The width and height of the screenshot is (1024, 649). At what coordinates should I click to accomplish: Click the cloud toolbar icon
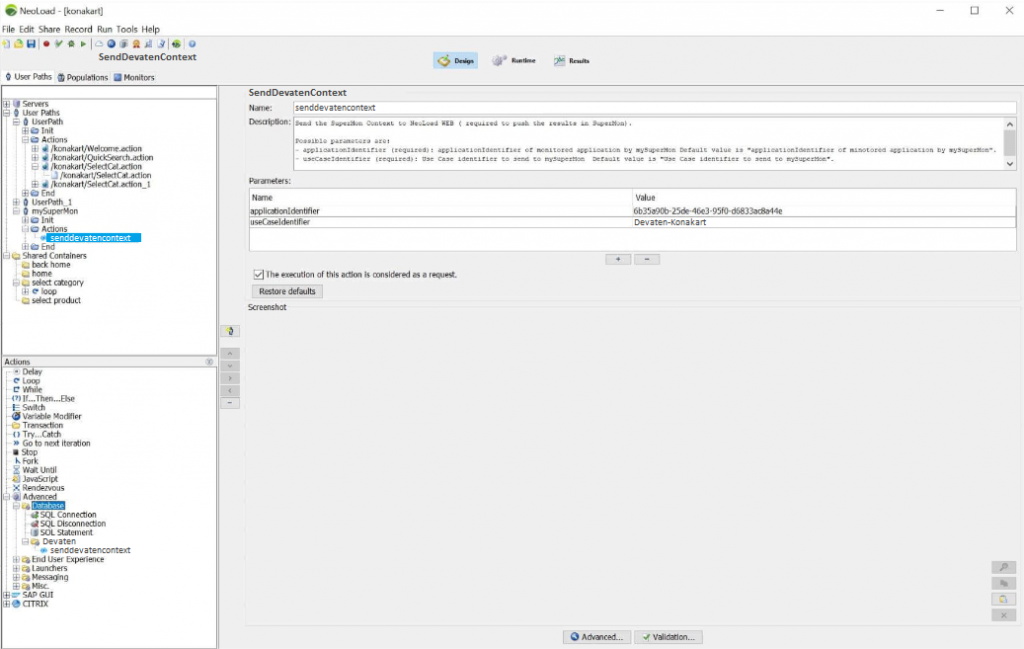coord(99,44)
